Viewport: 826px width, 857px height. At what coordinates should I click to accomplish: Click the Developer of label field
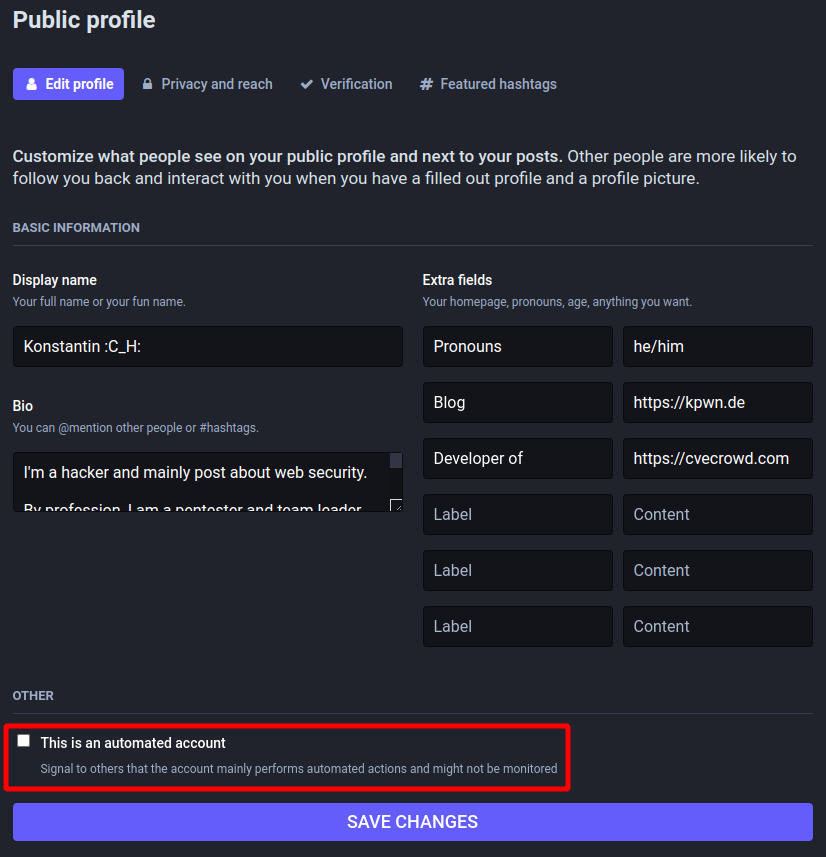[517, 458]
